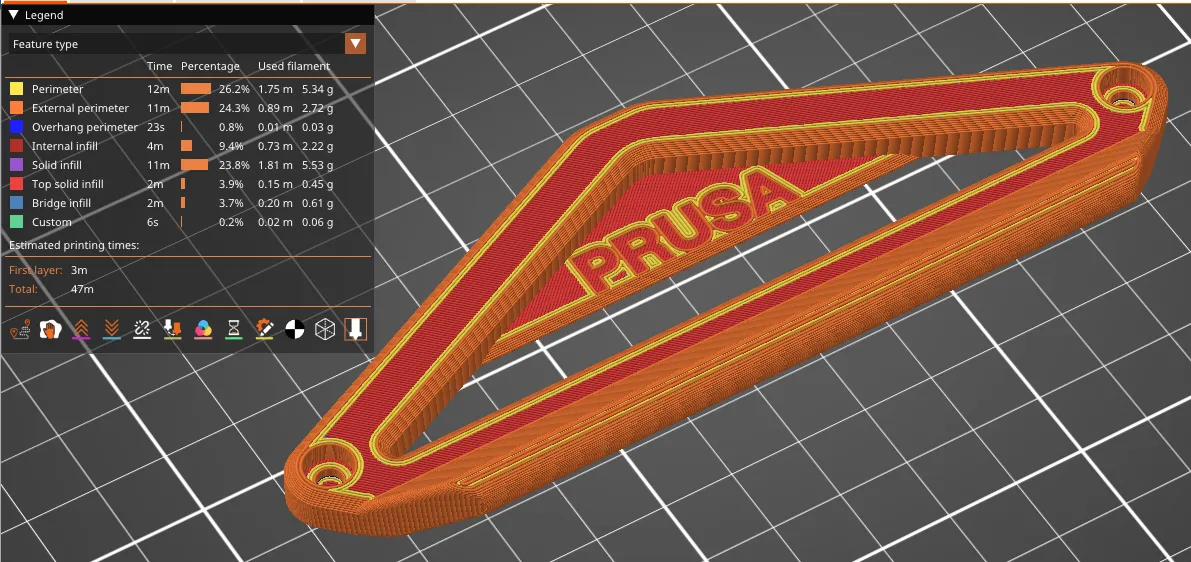The width and height of the screenshot is (1191, 562).
Task: Toggle deretractions visibility (down chevrons icon)
Action: point(112,329)
